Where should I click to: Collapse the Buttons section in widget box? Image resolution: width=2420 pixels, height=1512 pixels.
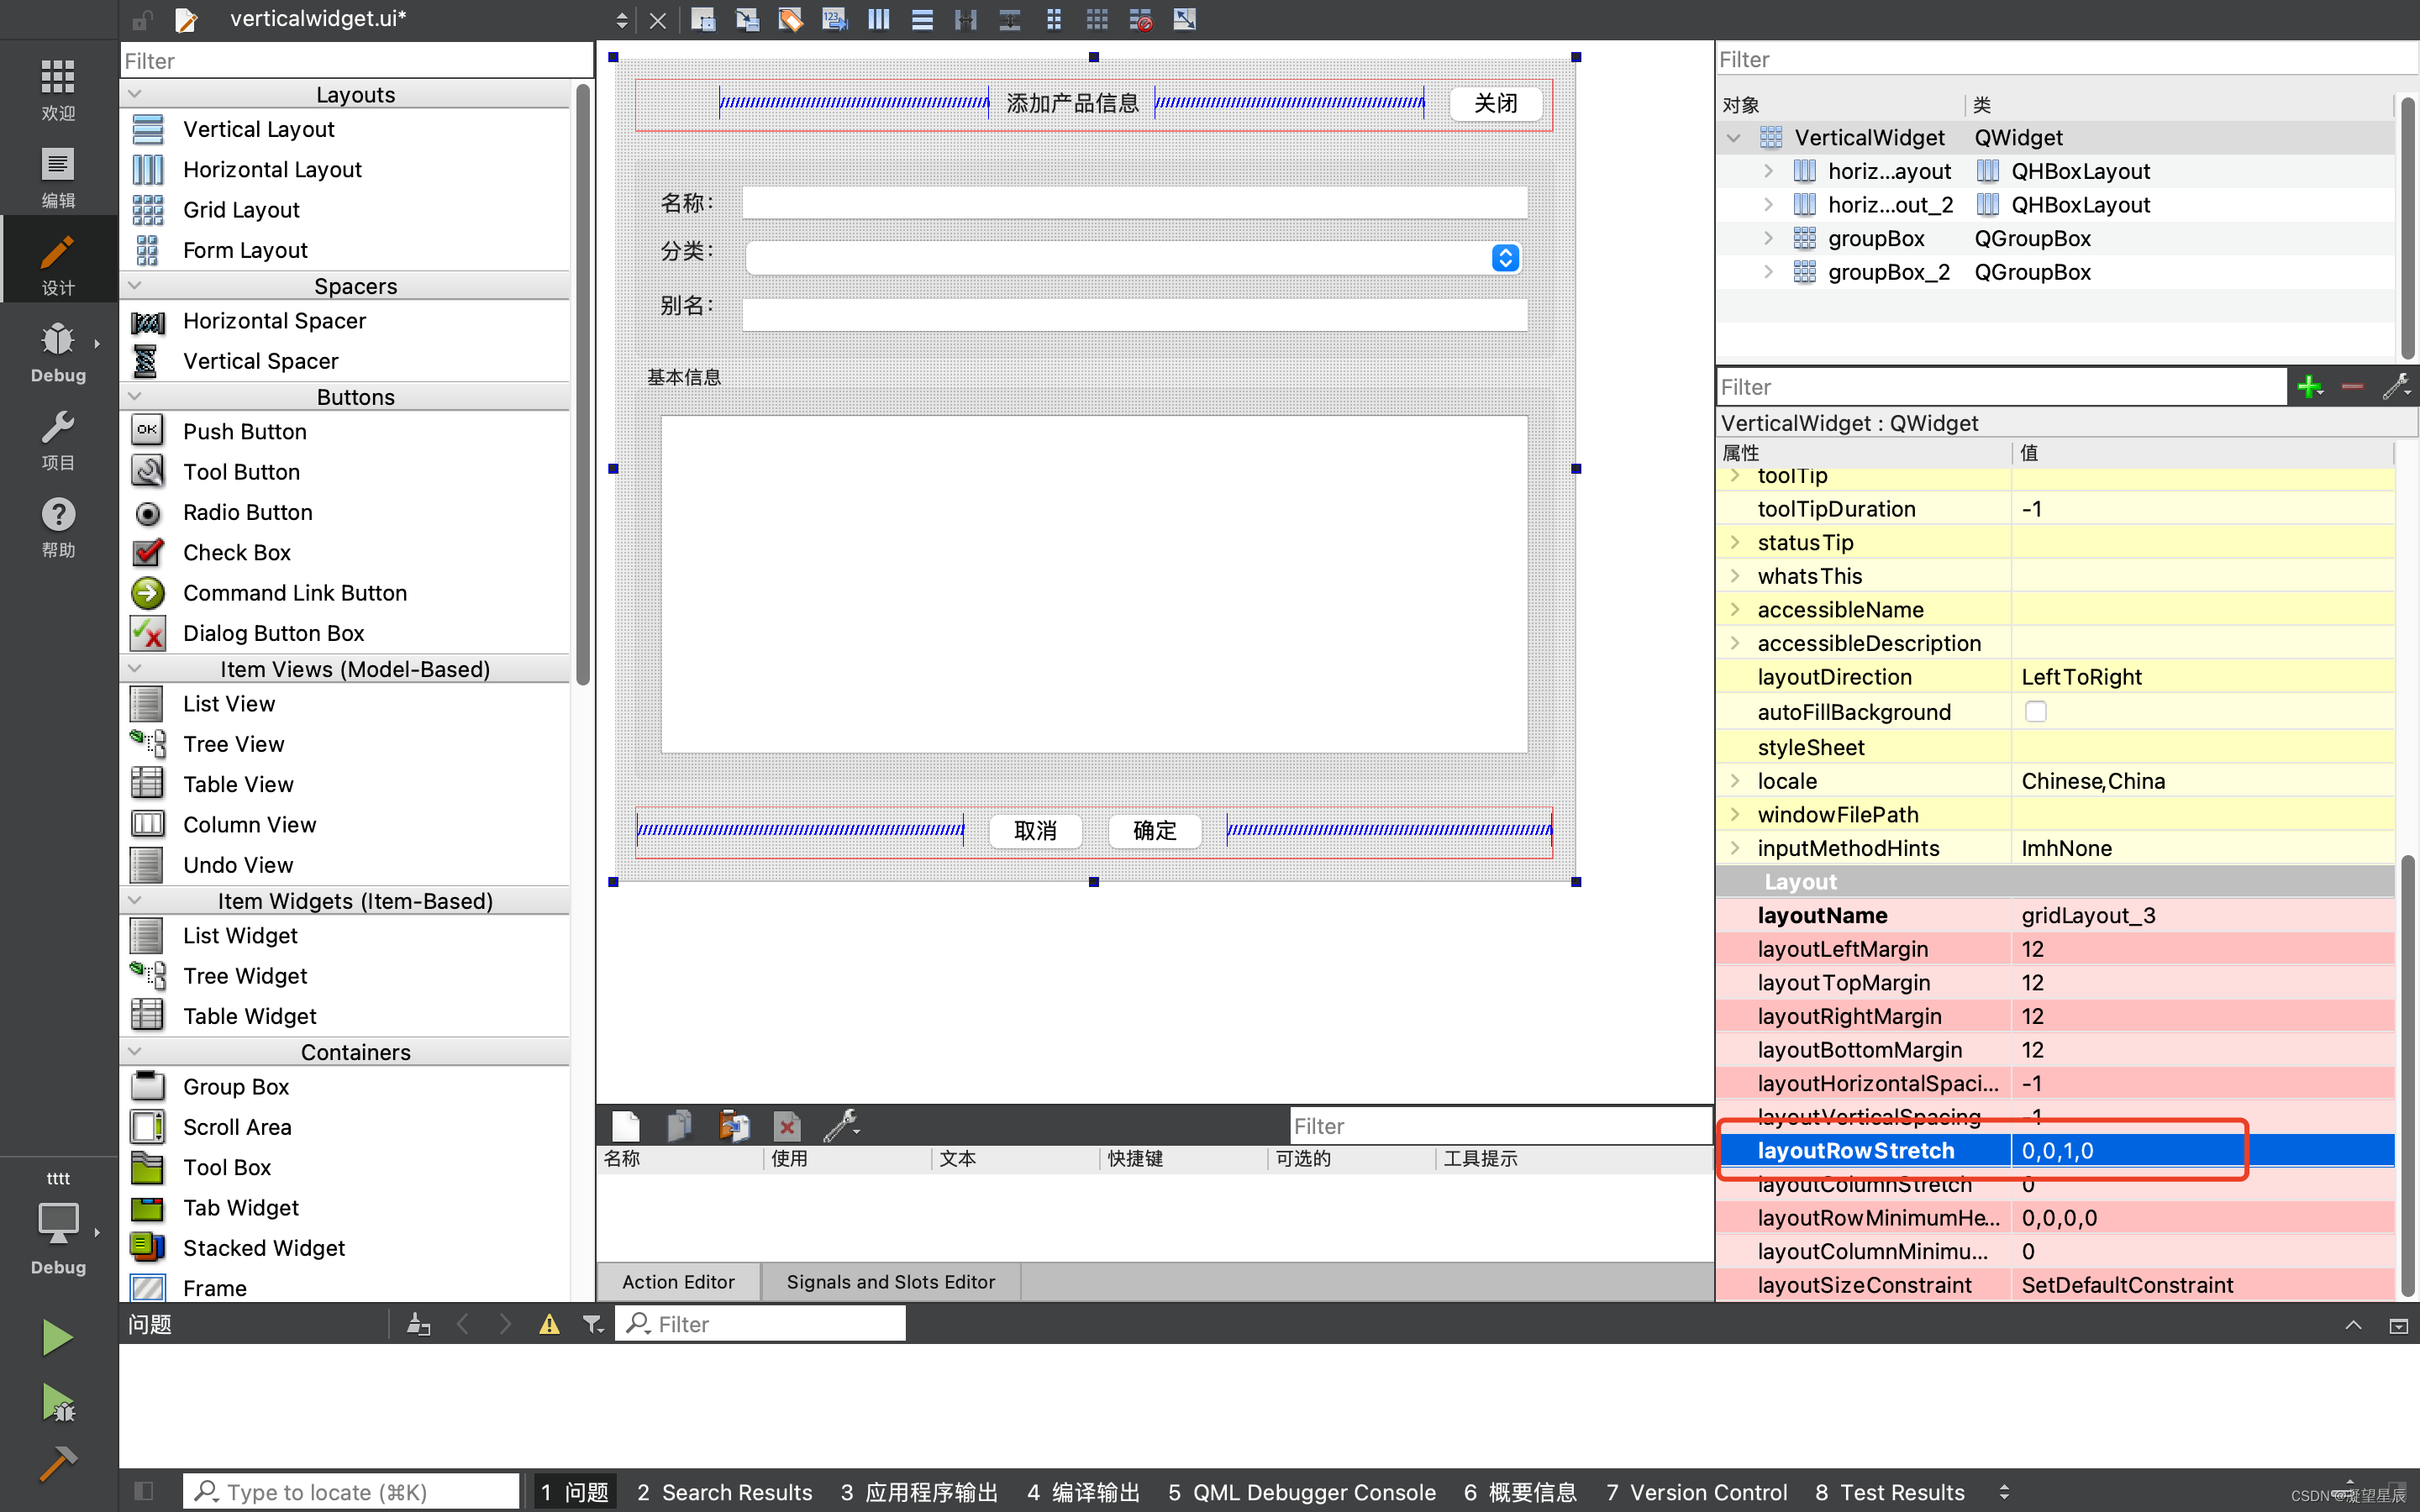click(136, 395)
